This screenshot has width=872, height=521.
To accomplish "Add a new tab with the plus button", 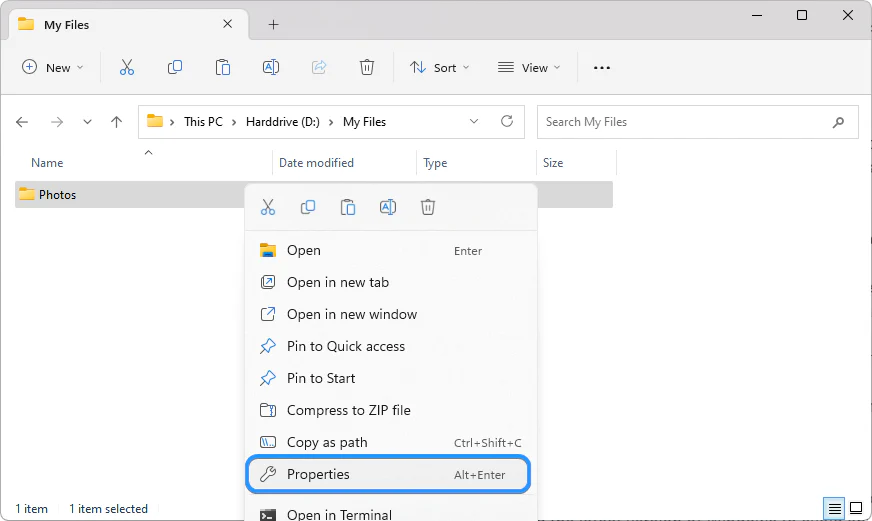I will pyautogui.click(x=274, y=24).
